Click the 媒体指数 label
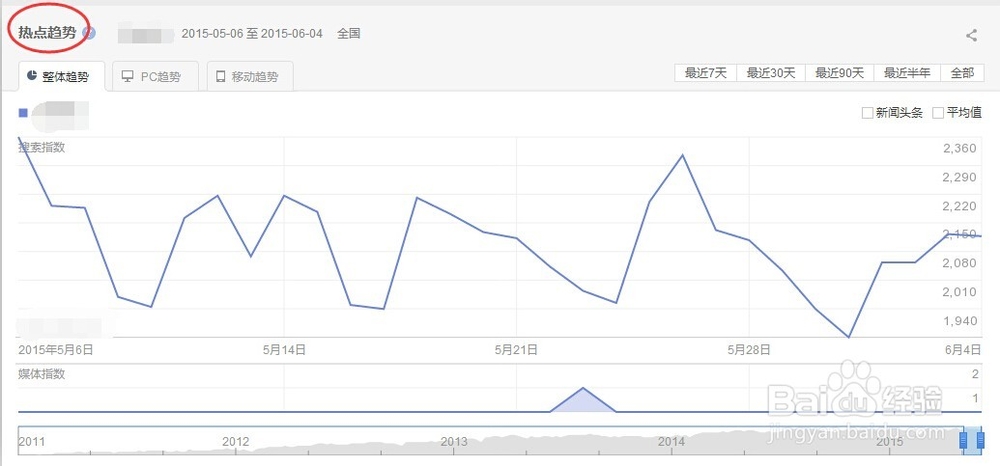This screenshot has width=1000, height=466. 41,374
